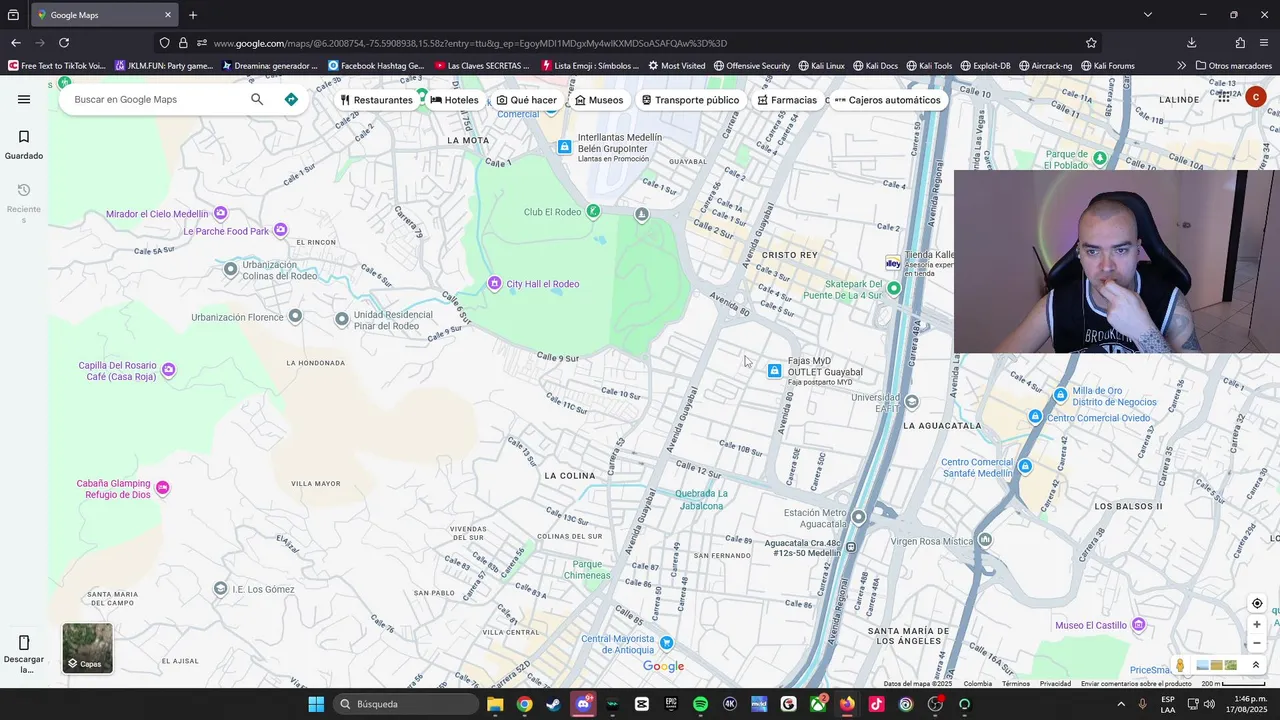Open the Kali Linux bookmark
1280x720 pixels.
pos(821,66)
